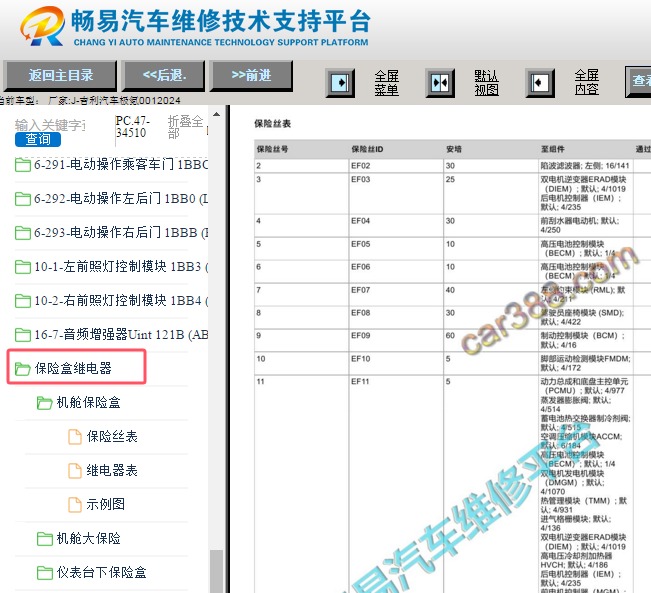Screen dimensions: 651x593
Task: Click folder icon beside 机舱大保险
Action: click(44, 539)
